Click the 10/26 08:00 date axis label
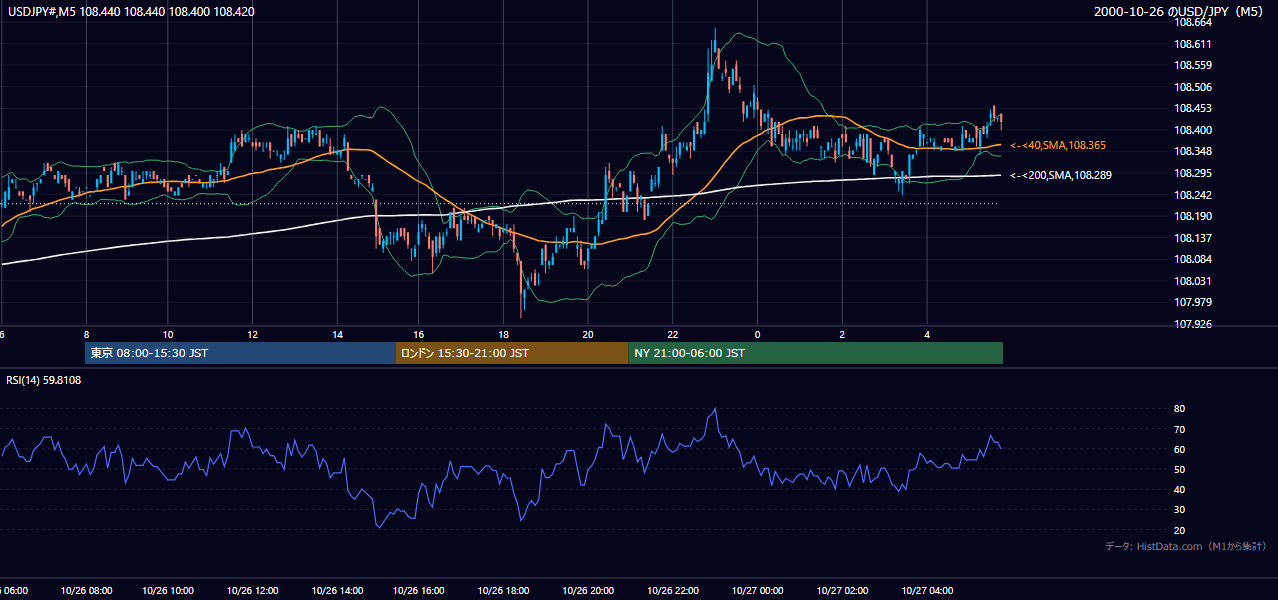This screenshot has width=1278, height=600. coord(86,591)
